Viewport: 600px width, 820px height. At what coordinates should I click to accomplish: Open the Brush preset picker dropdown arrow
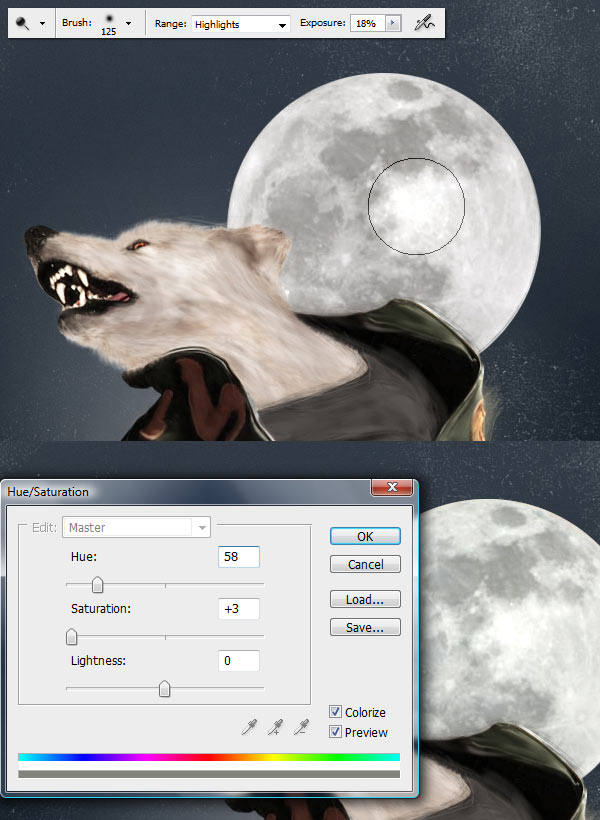(x=128, y=24)
